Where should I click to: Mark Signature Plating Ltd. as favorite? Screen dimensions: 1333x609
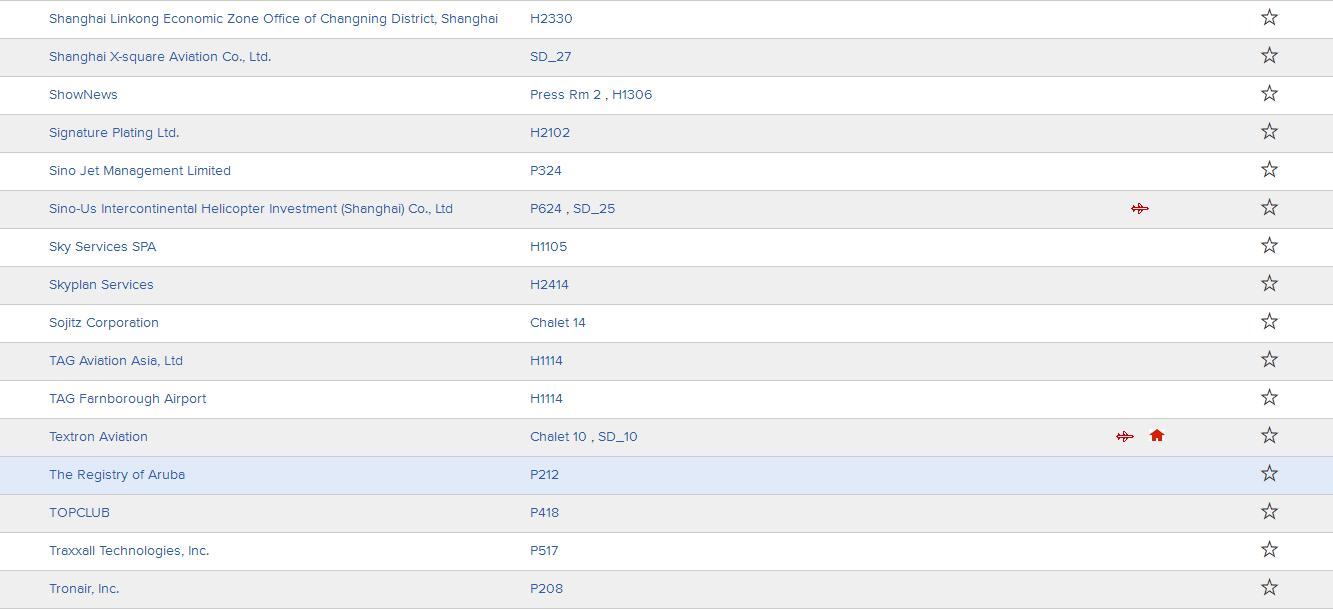pyautogui.click(x=1269, y=131)
